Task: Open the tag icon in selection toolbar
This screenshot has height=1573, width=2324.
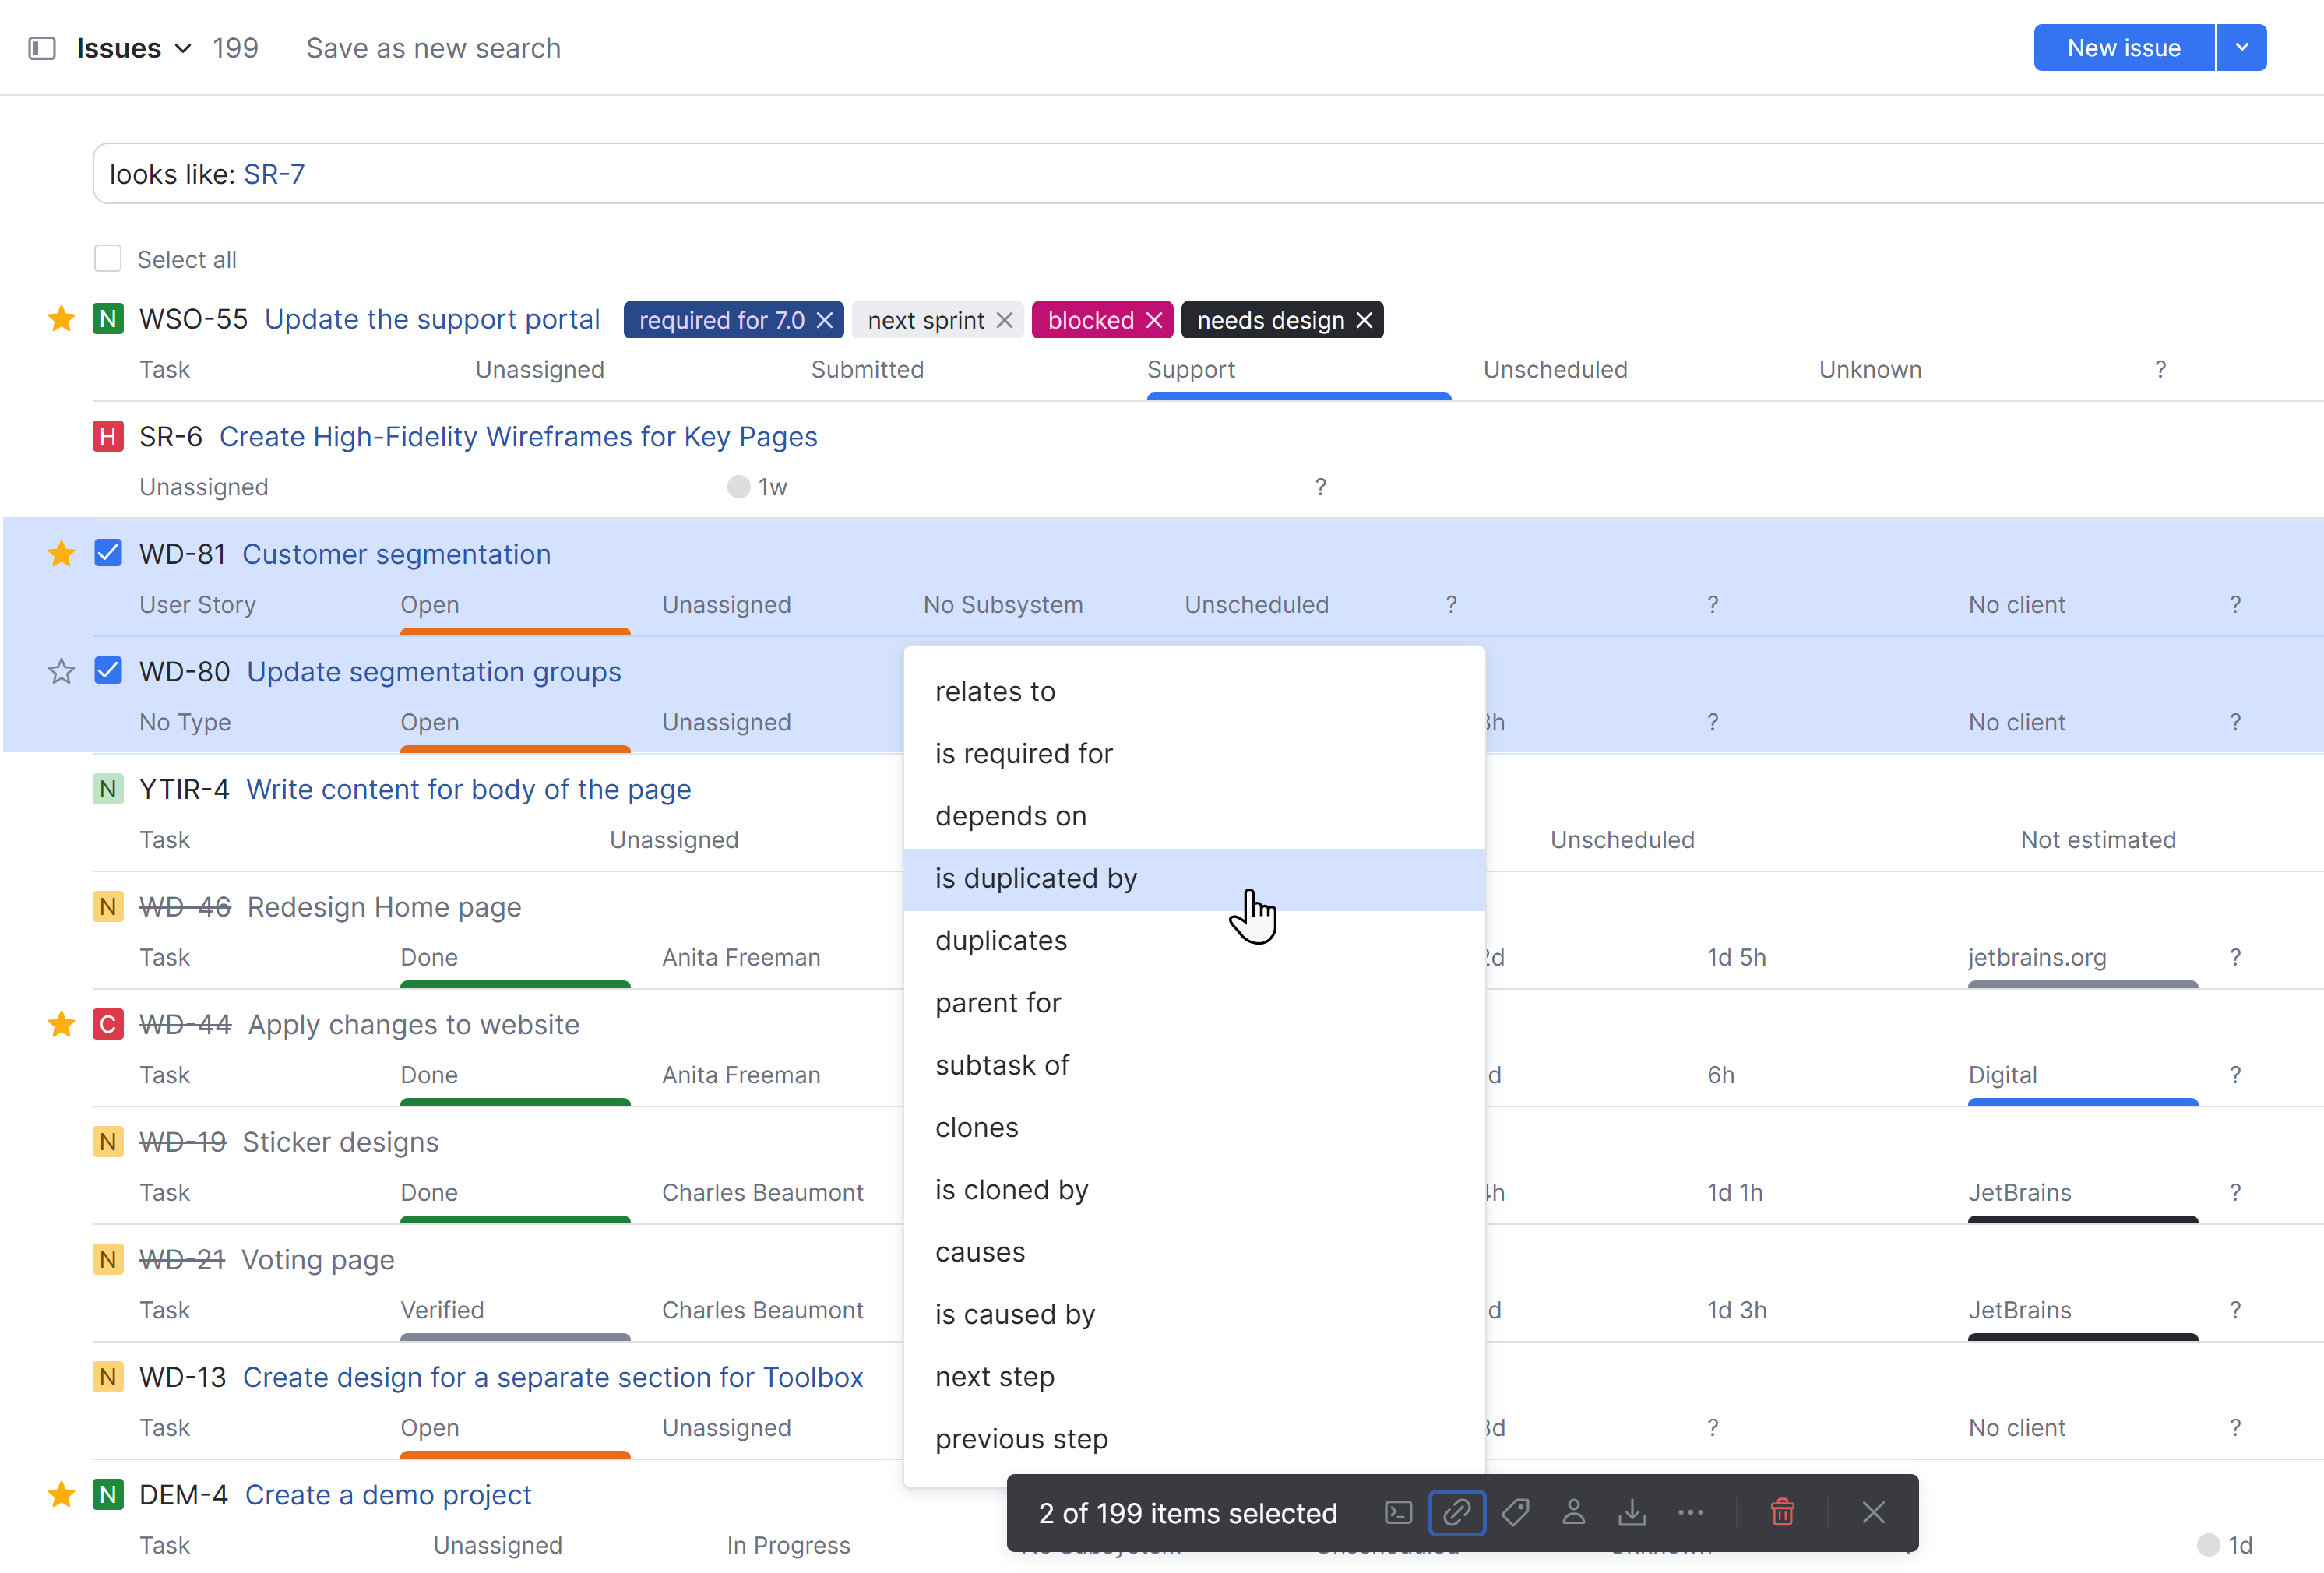Action: point(1515,1512)
